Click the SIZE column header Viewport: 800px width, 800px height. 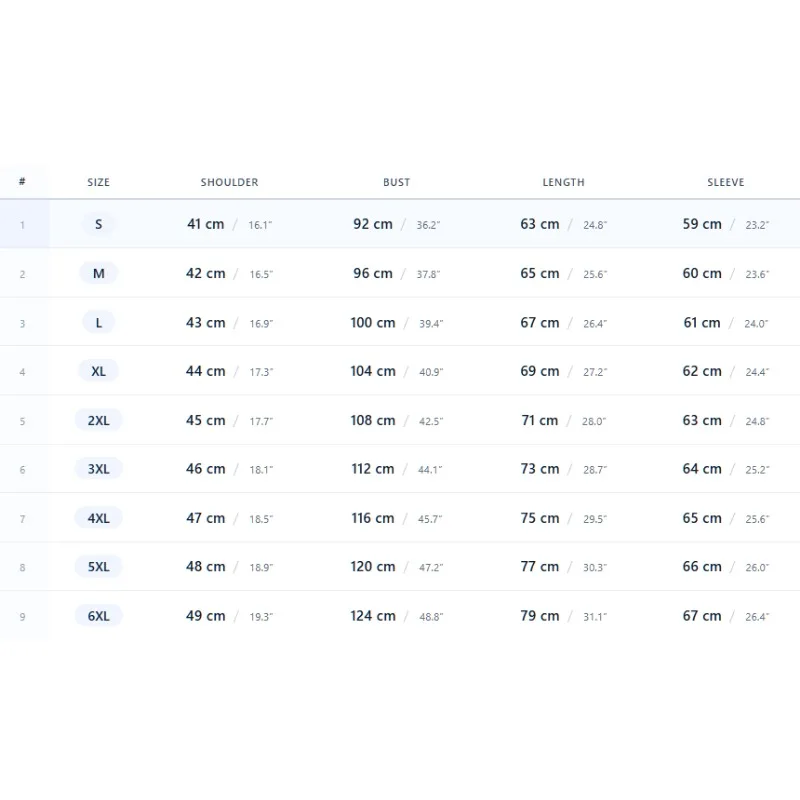tap(98, 182)
